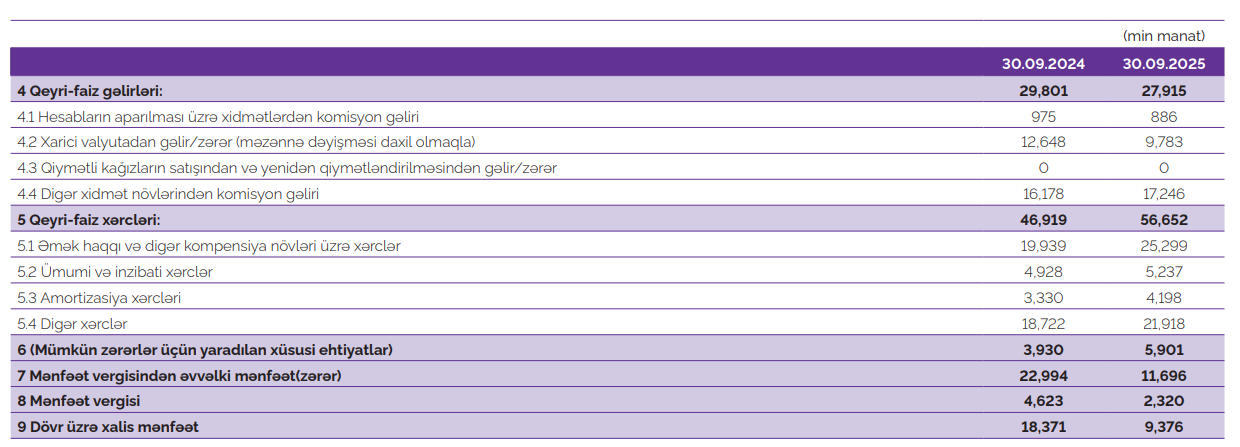The image size is (1240, 447).
Task: Click the '8 Mənfəət vergisi' row label
Action: 79,401
